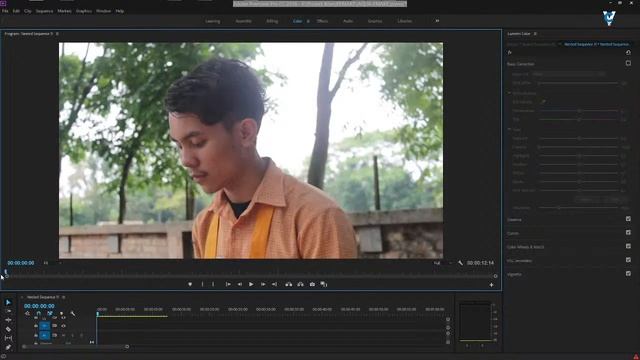640x360 pixels.
Task: Toggle Comparison View button
Action: [x=324, y=284]
